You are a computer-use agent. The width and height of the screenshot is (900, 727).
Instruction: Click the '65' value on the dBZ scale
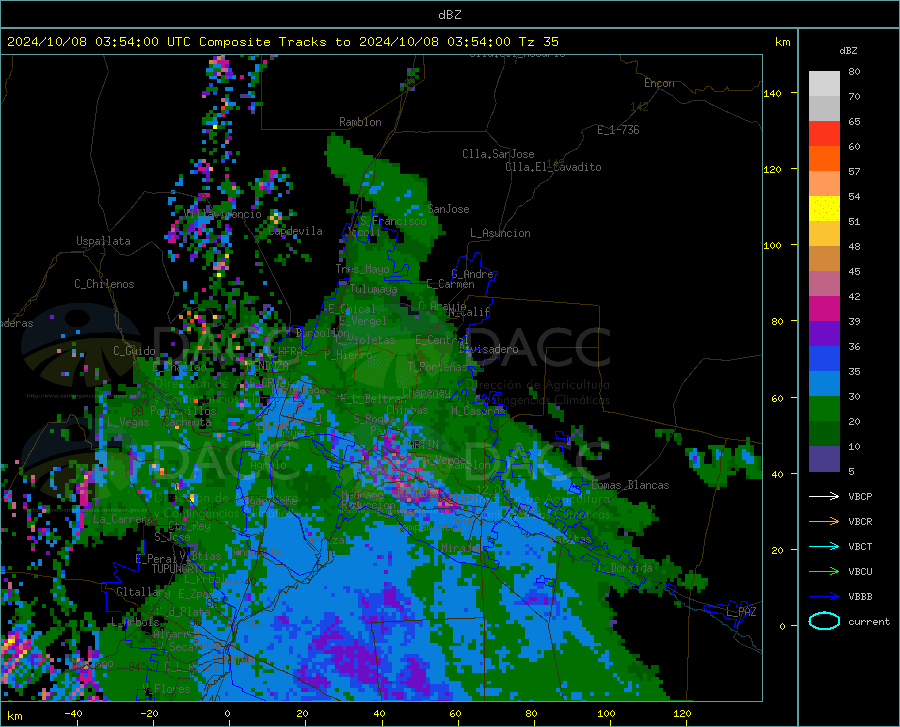pos(854,122)
